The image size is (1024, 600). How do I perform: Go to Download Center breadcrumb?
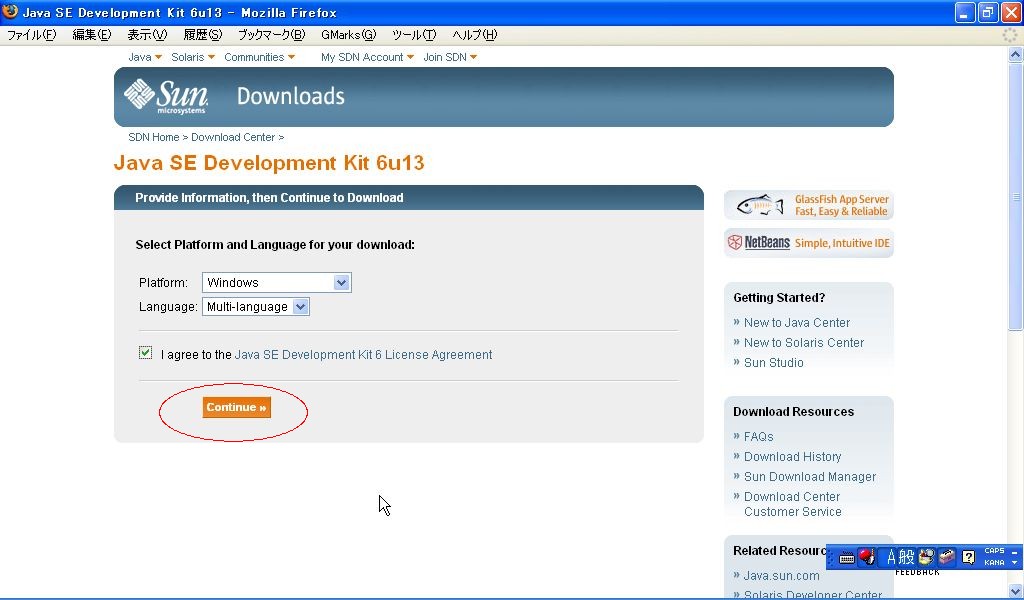pyautogui.click(x=233, y=137)
